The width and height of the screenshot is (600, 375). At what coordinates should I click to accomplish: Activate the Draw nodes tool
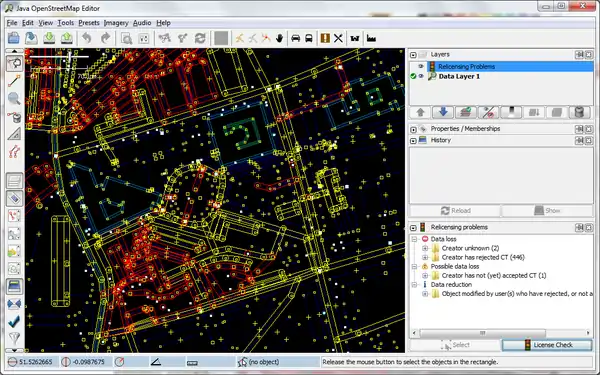(x=15, y=81)
